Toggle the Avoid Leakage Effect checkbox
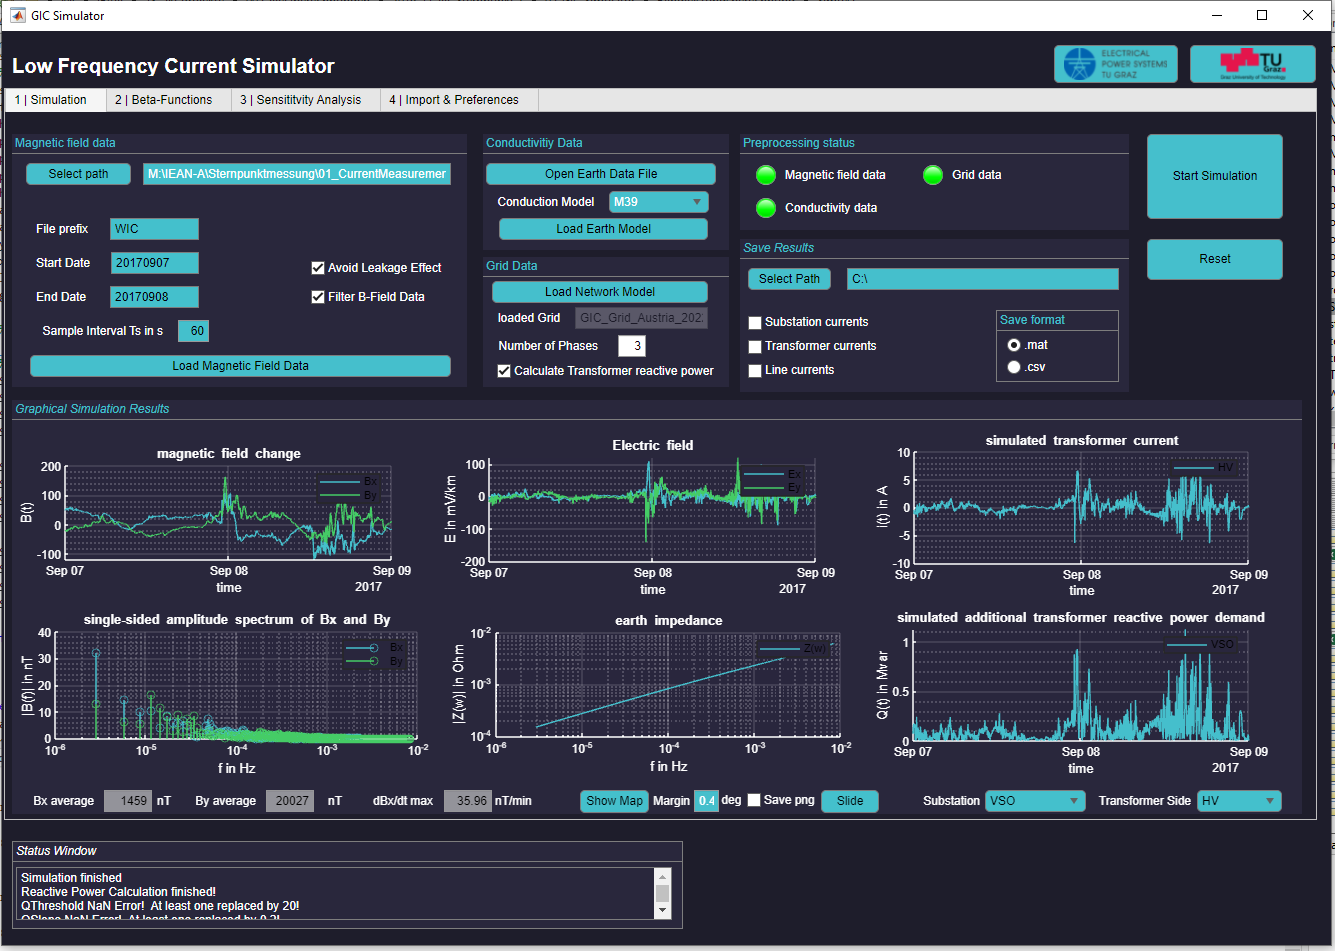The width and height of the screenshot is (1335, 951). coord(318,268)
